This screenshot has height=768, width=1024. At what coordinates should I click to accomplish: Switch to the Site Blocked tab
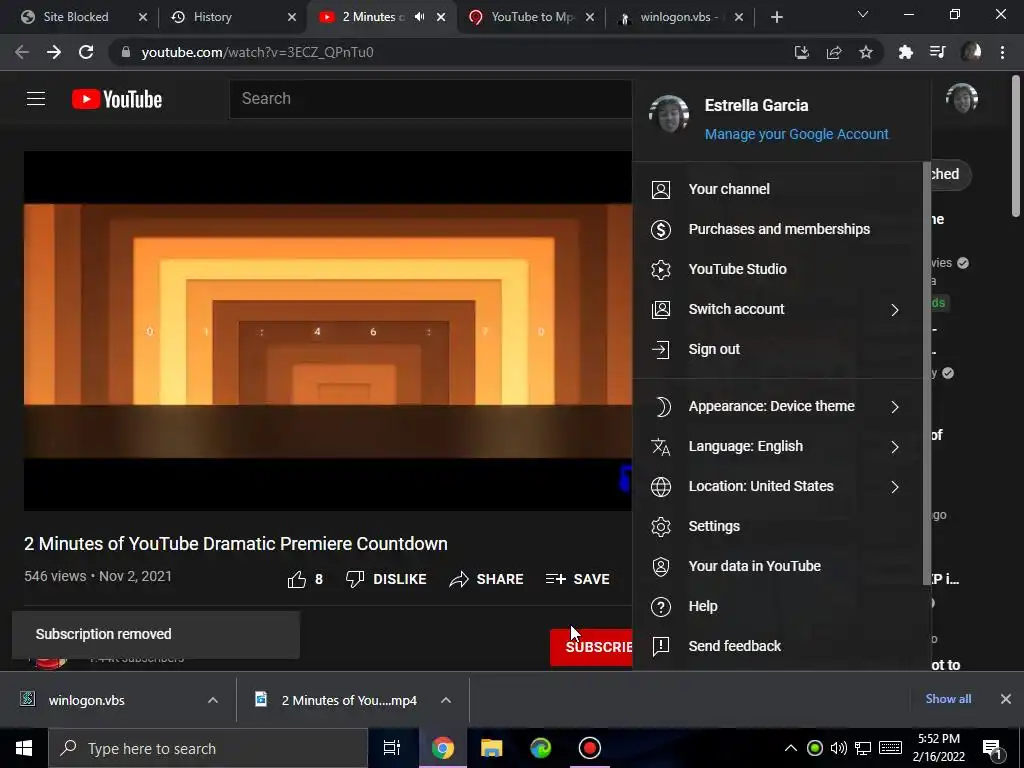coord(83,17)
